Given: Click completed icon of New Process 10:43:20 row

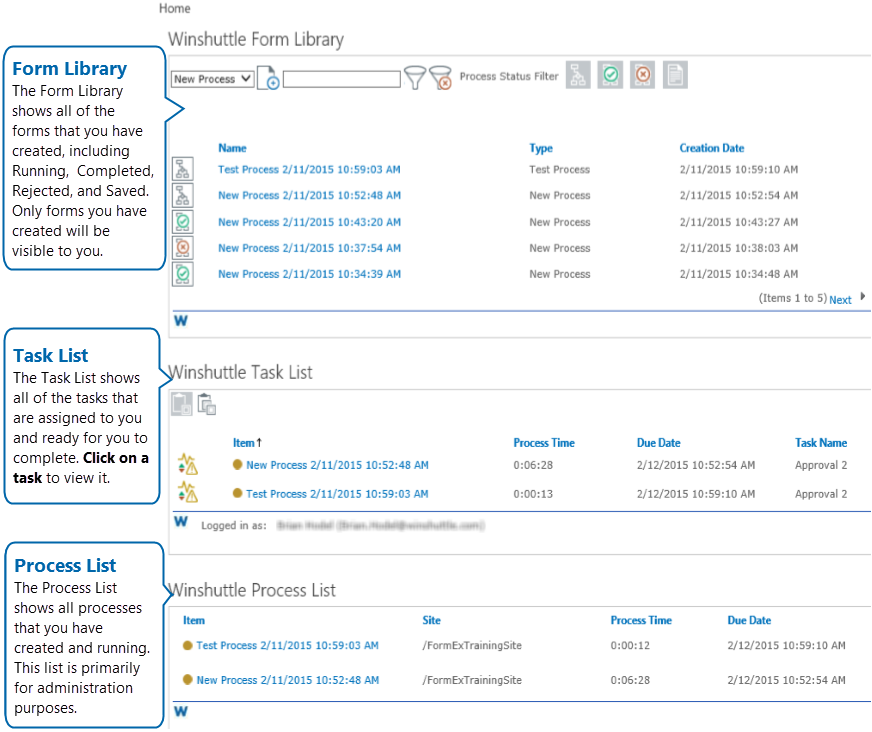Looking at the screenshot, I should coord(182,222).
